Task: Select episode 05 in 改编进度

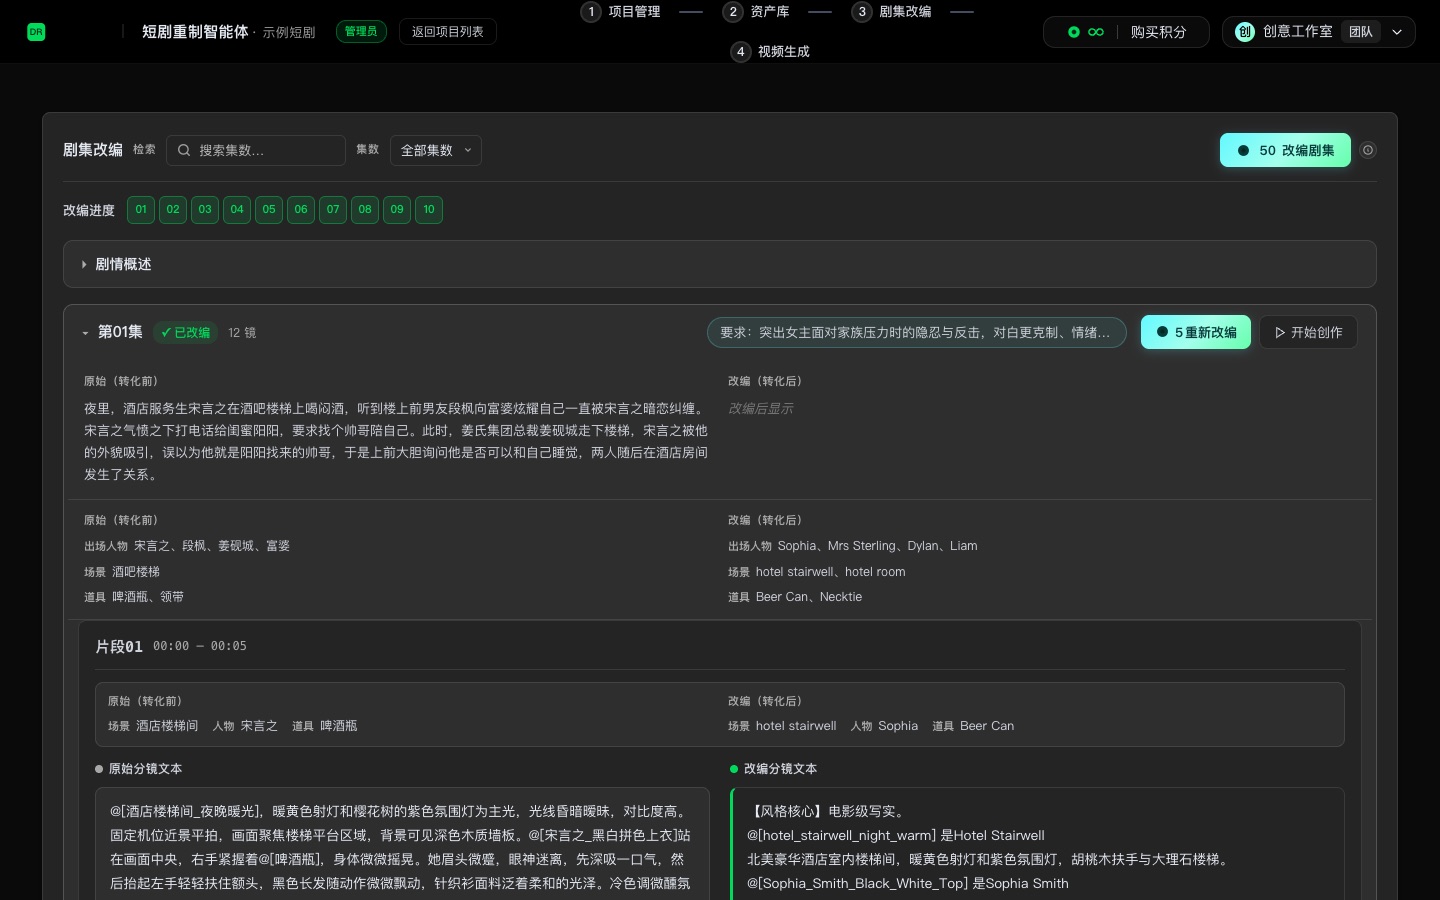Action: tap(269, 210)
